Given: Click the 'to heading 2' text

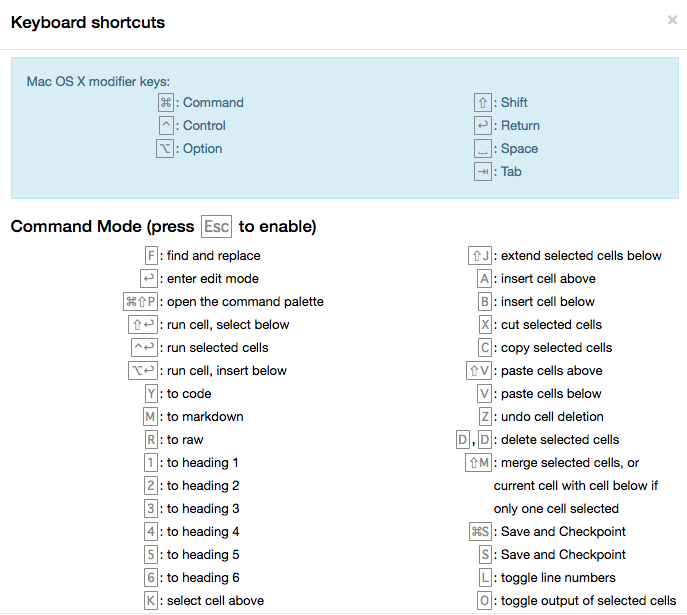Looking at the screenshot, I should (203, 485).
